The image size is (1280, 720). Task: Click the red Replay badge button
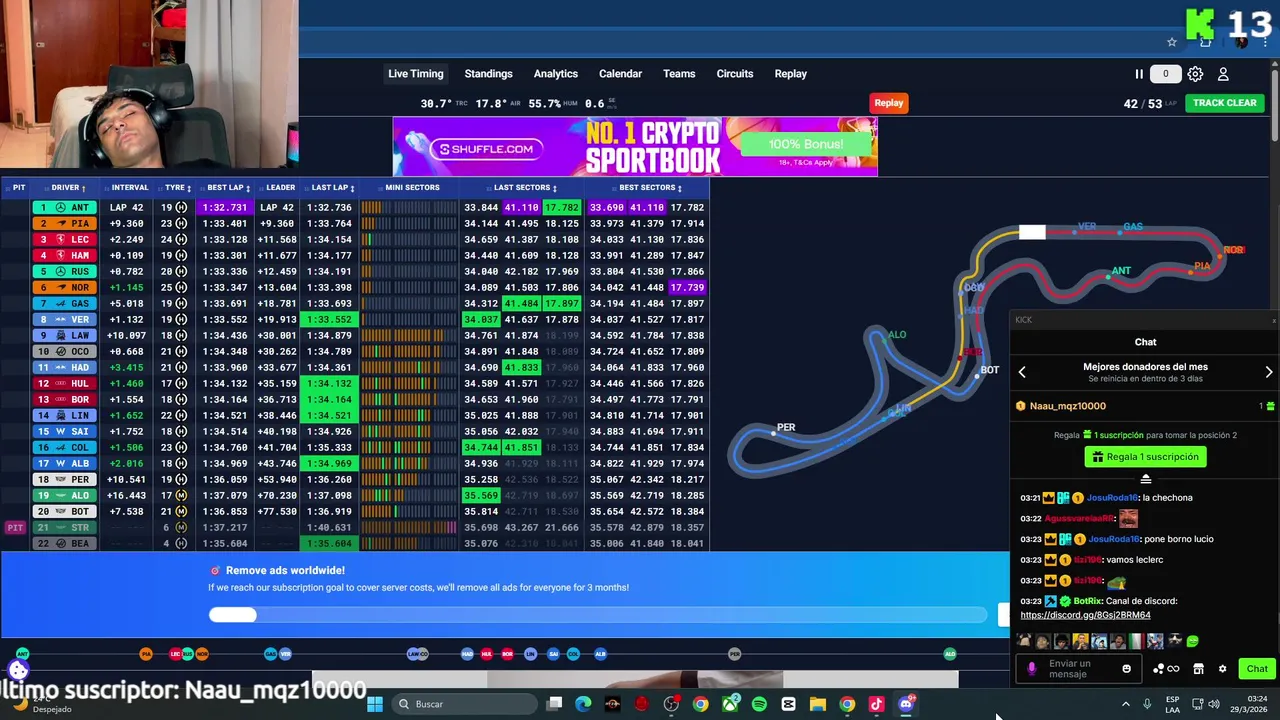tap(889, 102)
